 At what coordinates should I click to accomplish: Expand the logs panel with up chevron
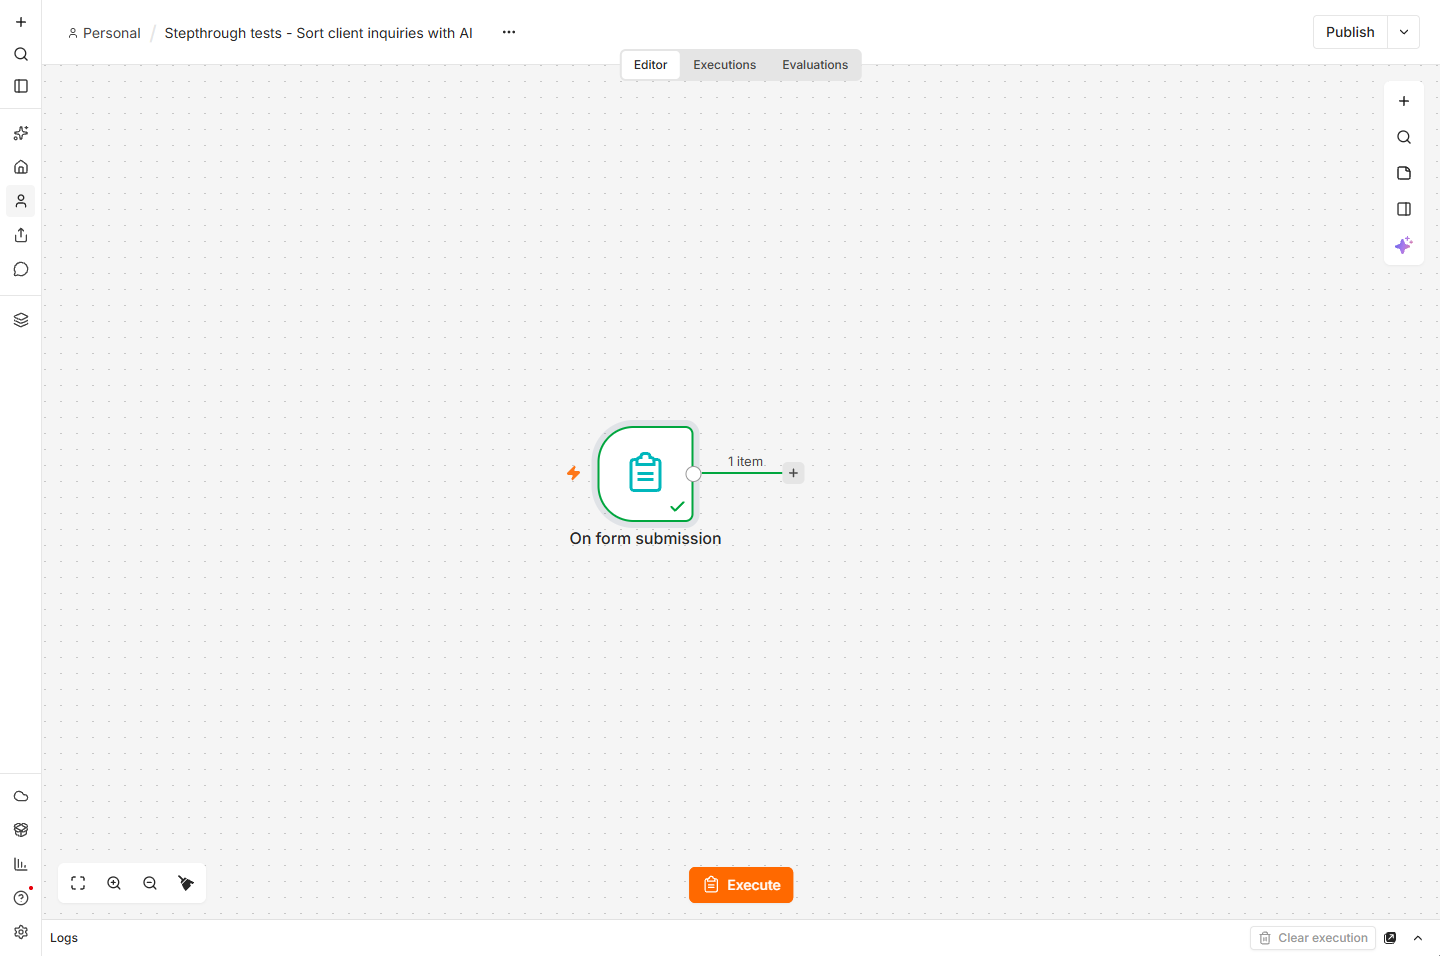click(1418, 938)
